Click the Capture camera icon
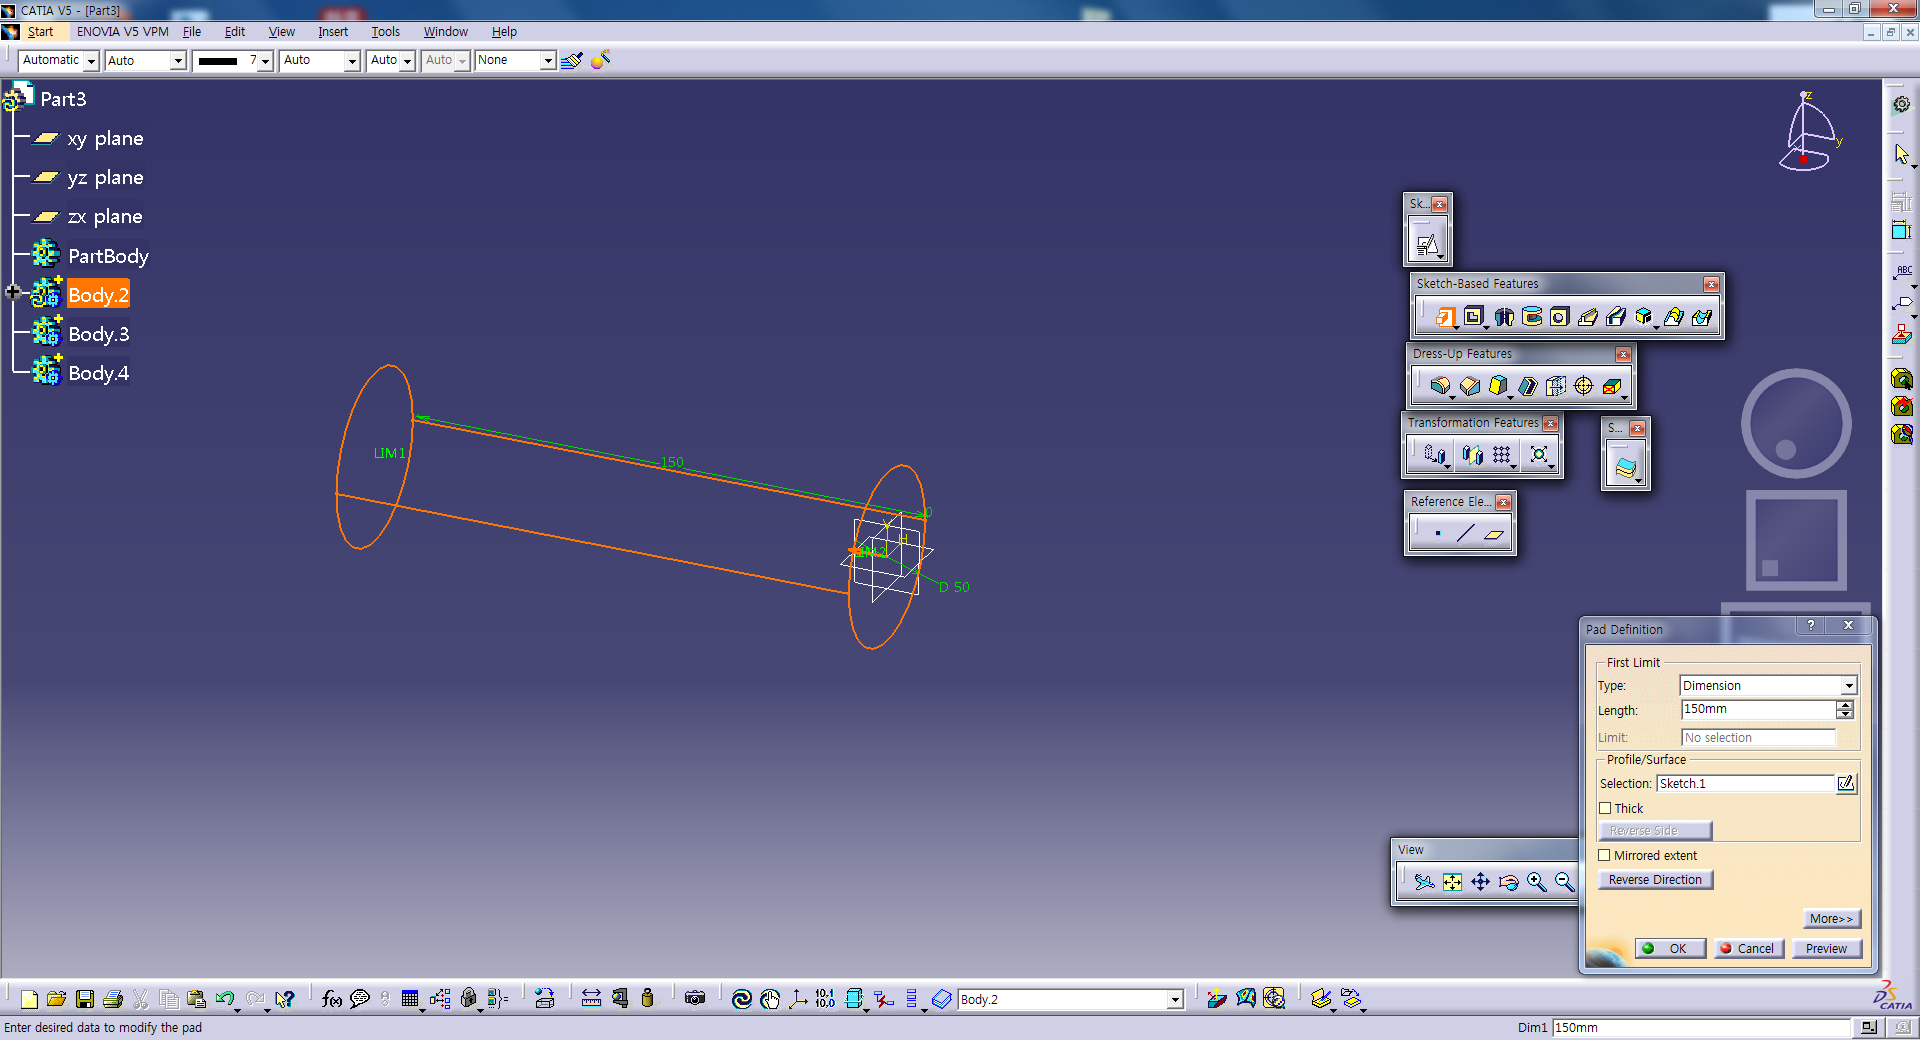 coord(695,998)
